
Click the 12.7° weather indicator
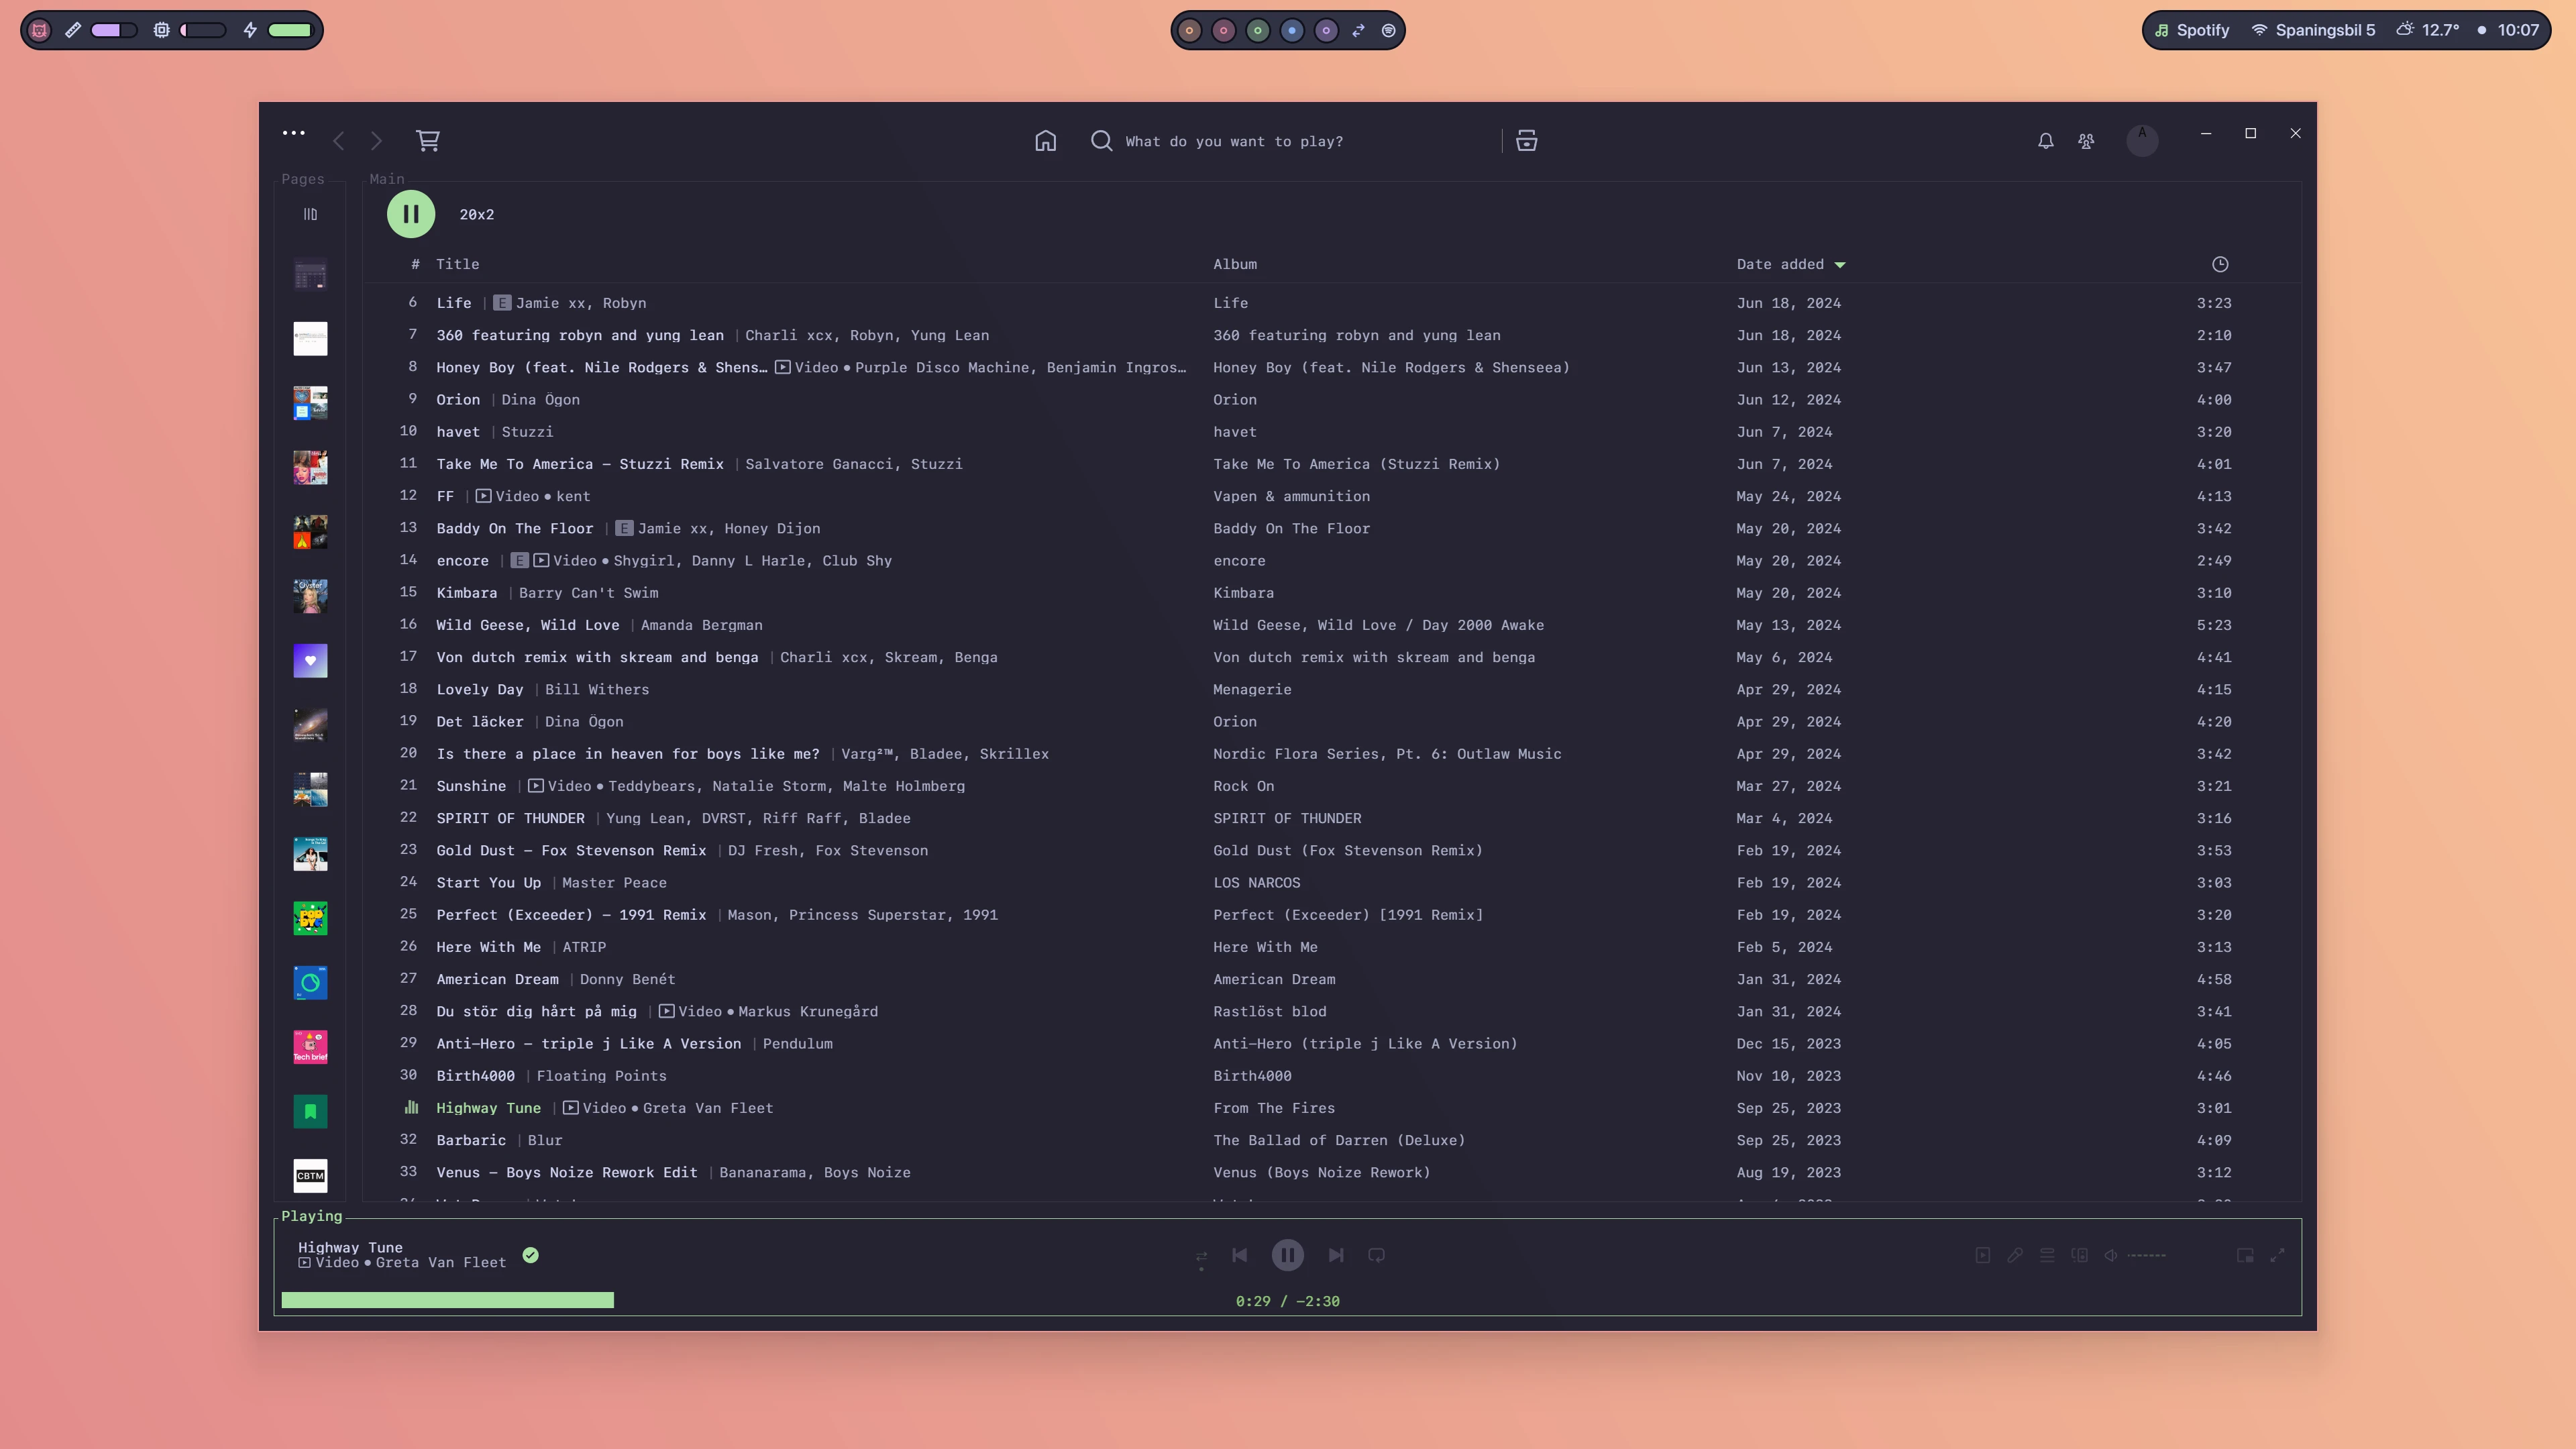point(2427,30)
